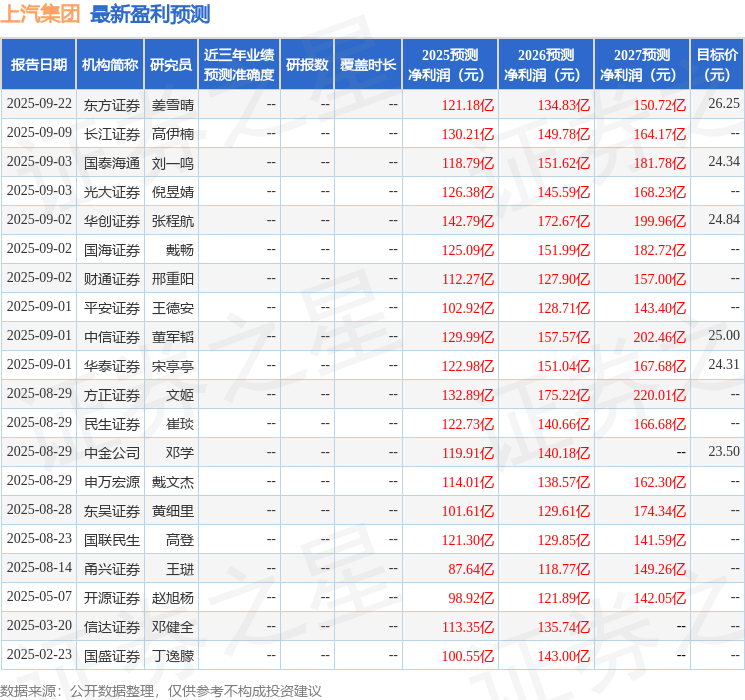Click the 202.46亿 profit value
This screenshot has height=700, width=745.
(659, 337)
